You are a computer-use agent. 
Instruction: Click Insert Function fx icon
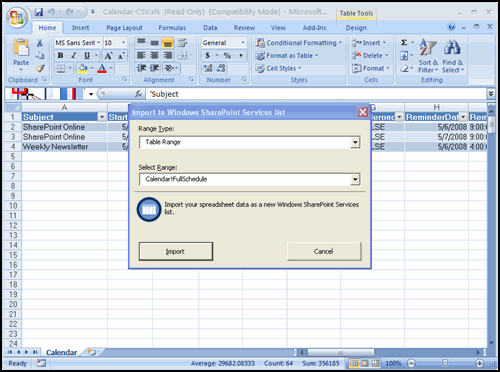click(x=138, y=94)
